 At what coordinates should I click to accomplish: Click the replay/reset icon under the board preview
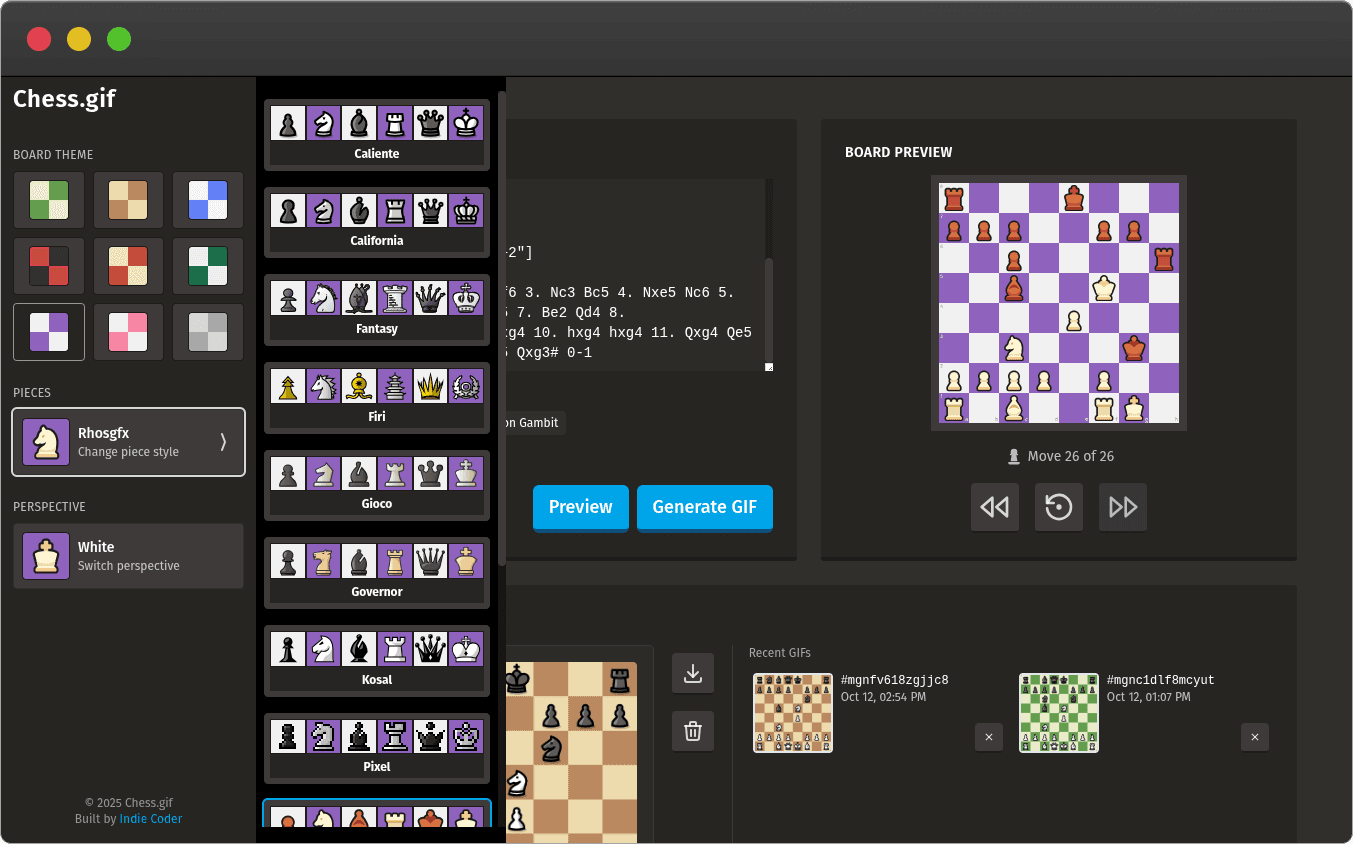1058,507
